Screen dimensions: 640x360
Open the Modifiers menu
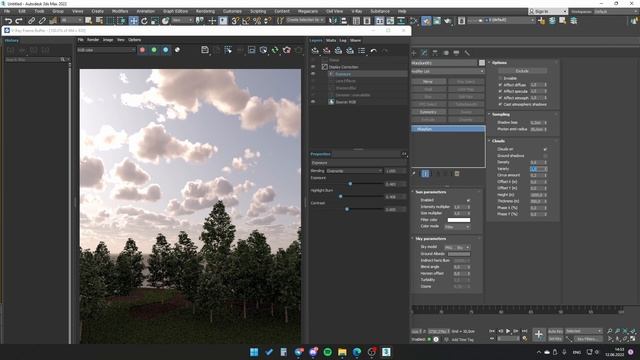pos(120,11)
